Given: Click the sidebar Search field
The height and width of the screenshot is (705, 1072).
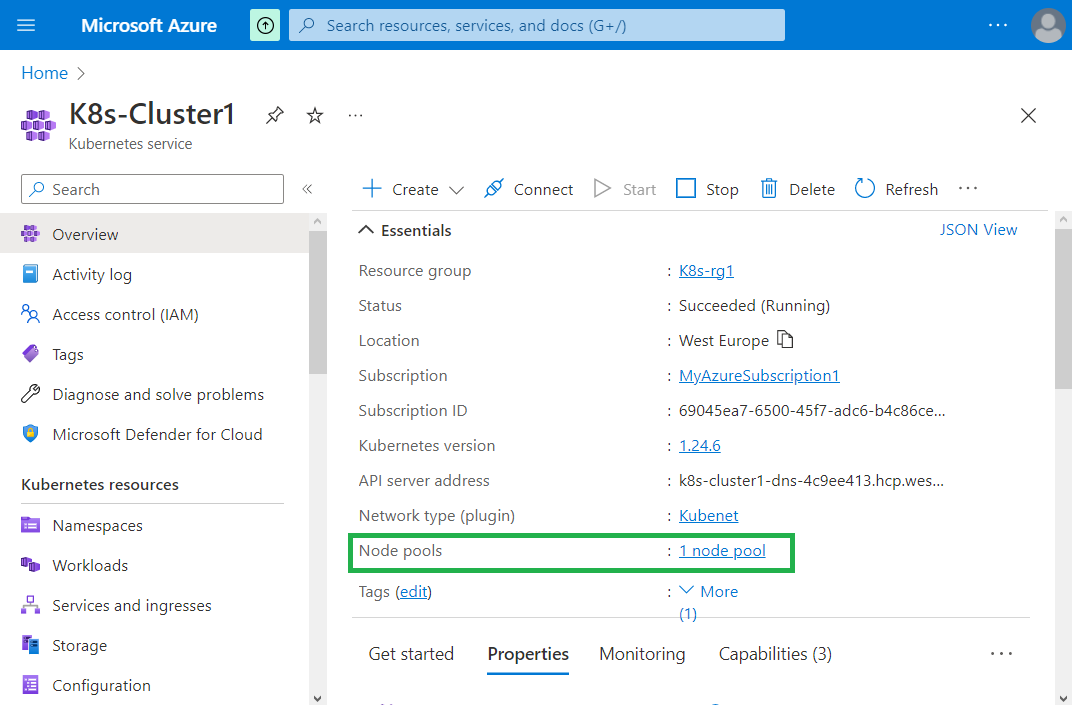Looking at the screenshot, I should coord(152,189).
